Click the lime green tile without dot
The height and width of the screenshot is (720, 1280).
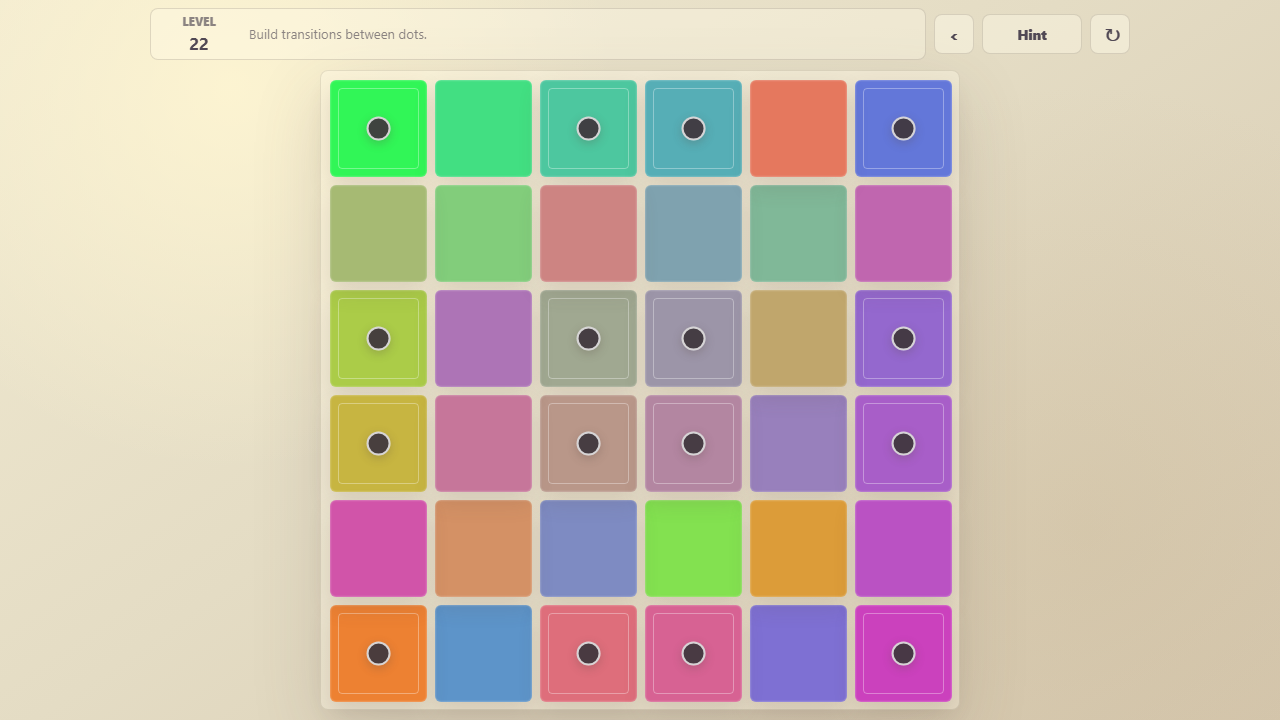(x=693, y=548)
